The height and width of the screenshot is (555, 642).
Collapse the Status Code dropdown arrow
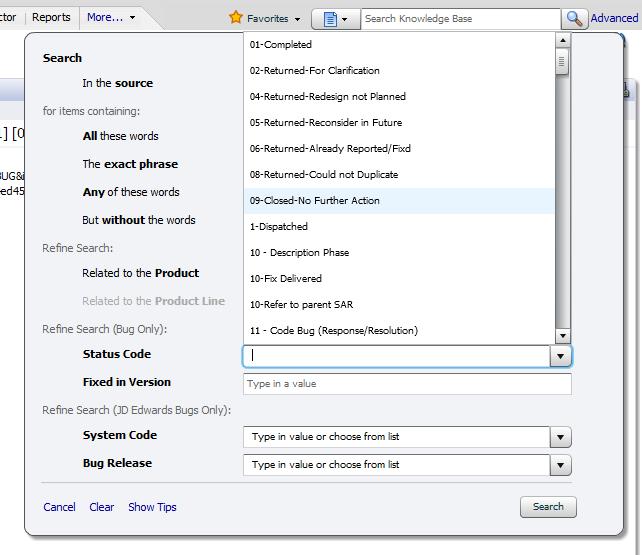pos(561,356)
